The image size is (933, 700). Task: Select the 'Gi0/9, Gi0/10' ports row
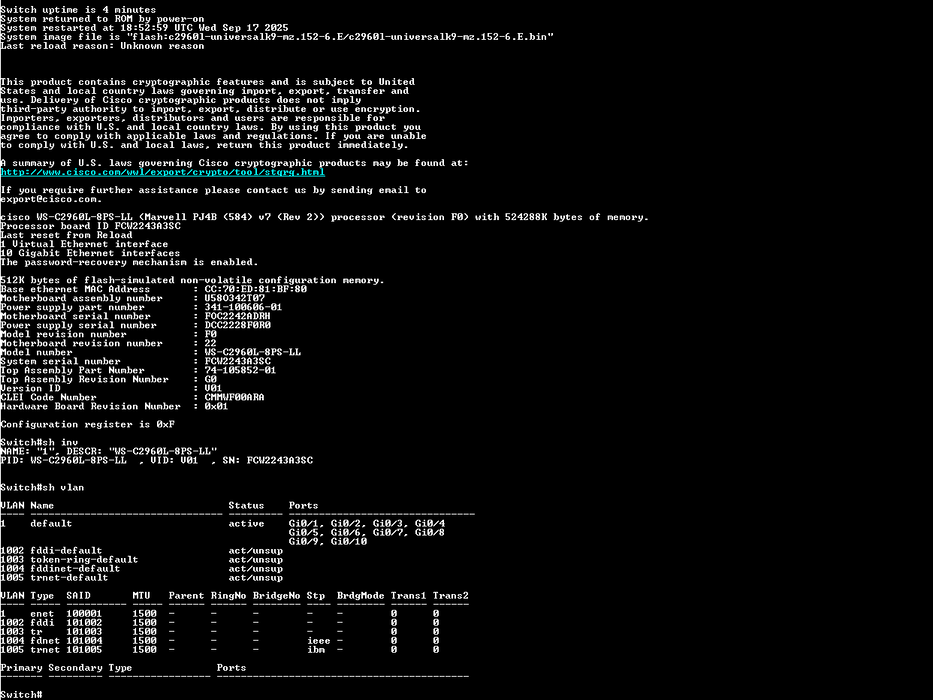point(328,542)
